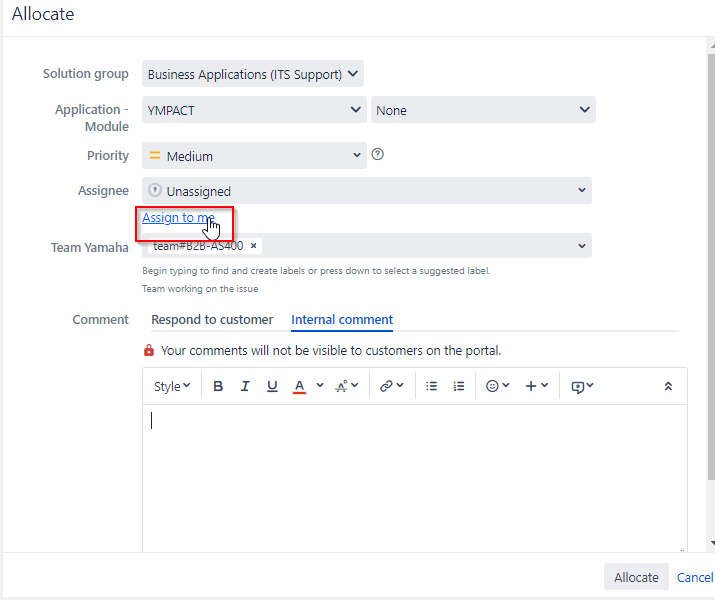This screenshot has height=600, width=715.
Task: Open the Solution group dropdown
Action: click(253, 74)
